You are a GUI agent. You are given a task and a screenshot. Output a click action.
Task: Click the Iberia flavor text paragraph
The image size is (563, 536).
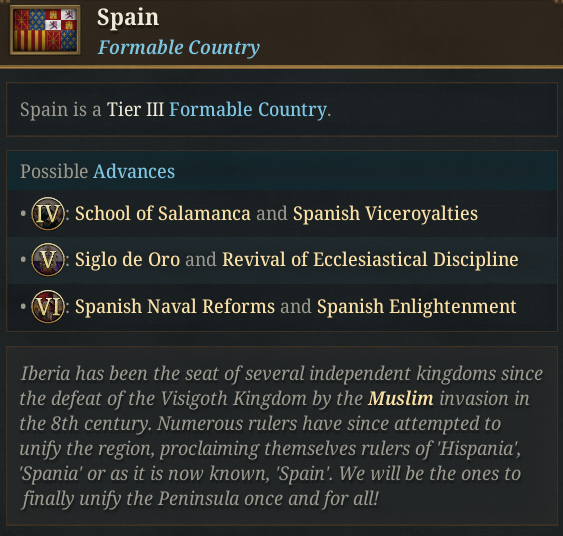(282, 436)
